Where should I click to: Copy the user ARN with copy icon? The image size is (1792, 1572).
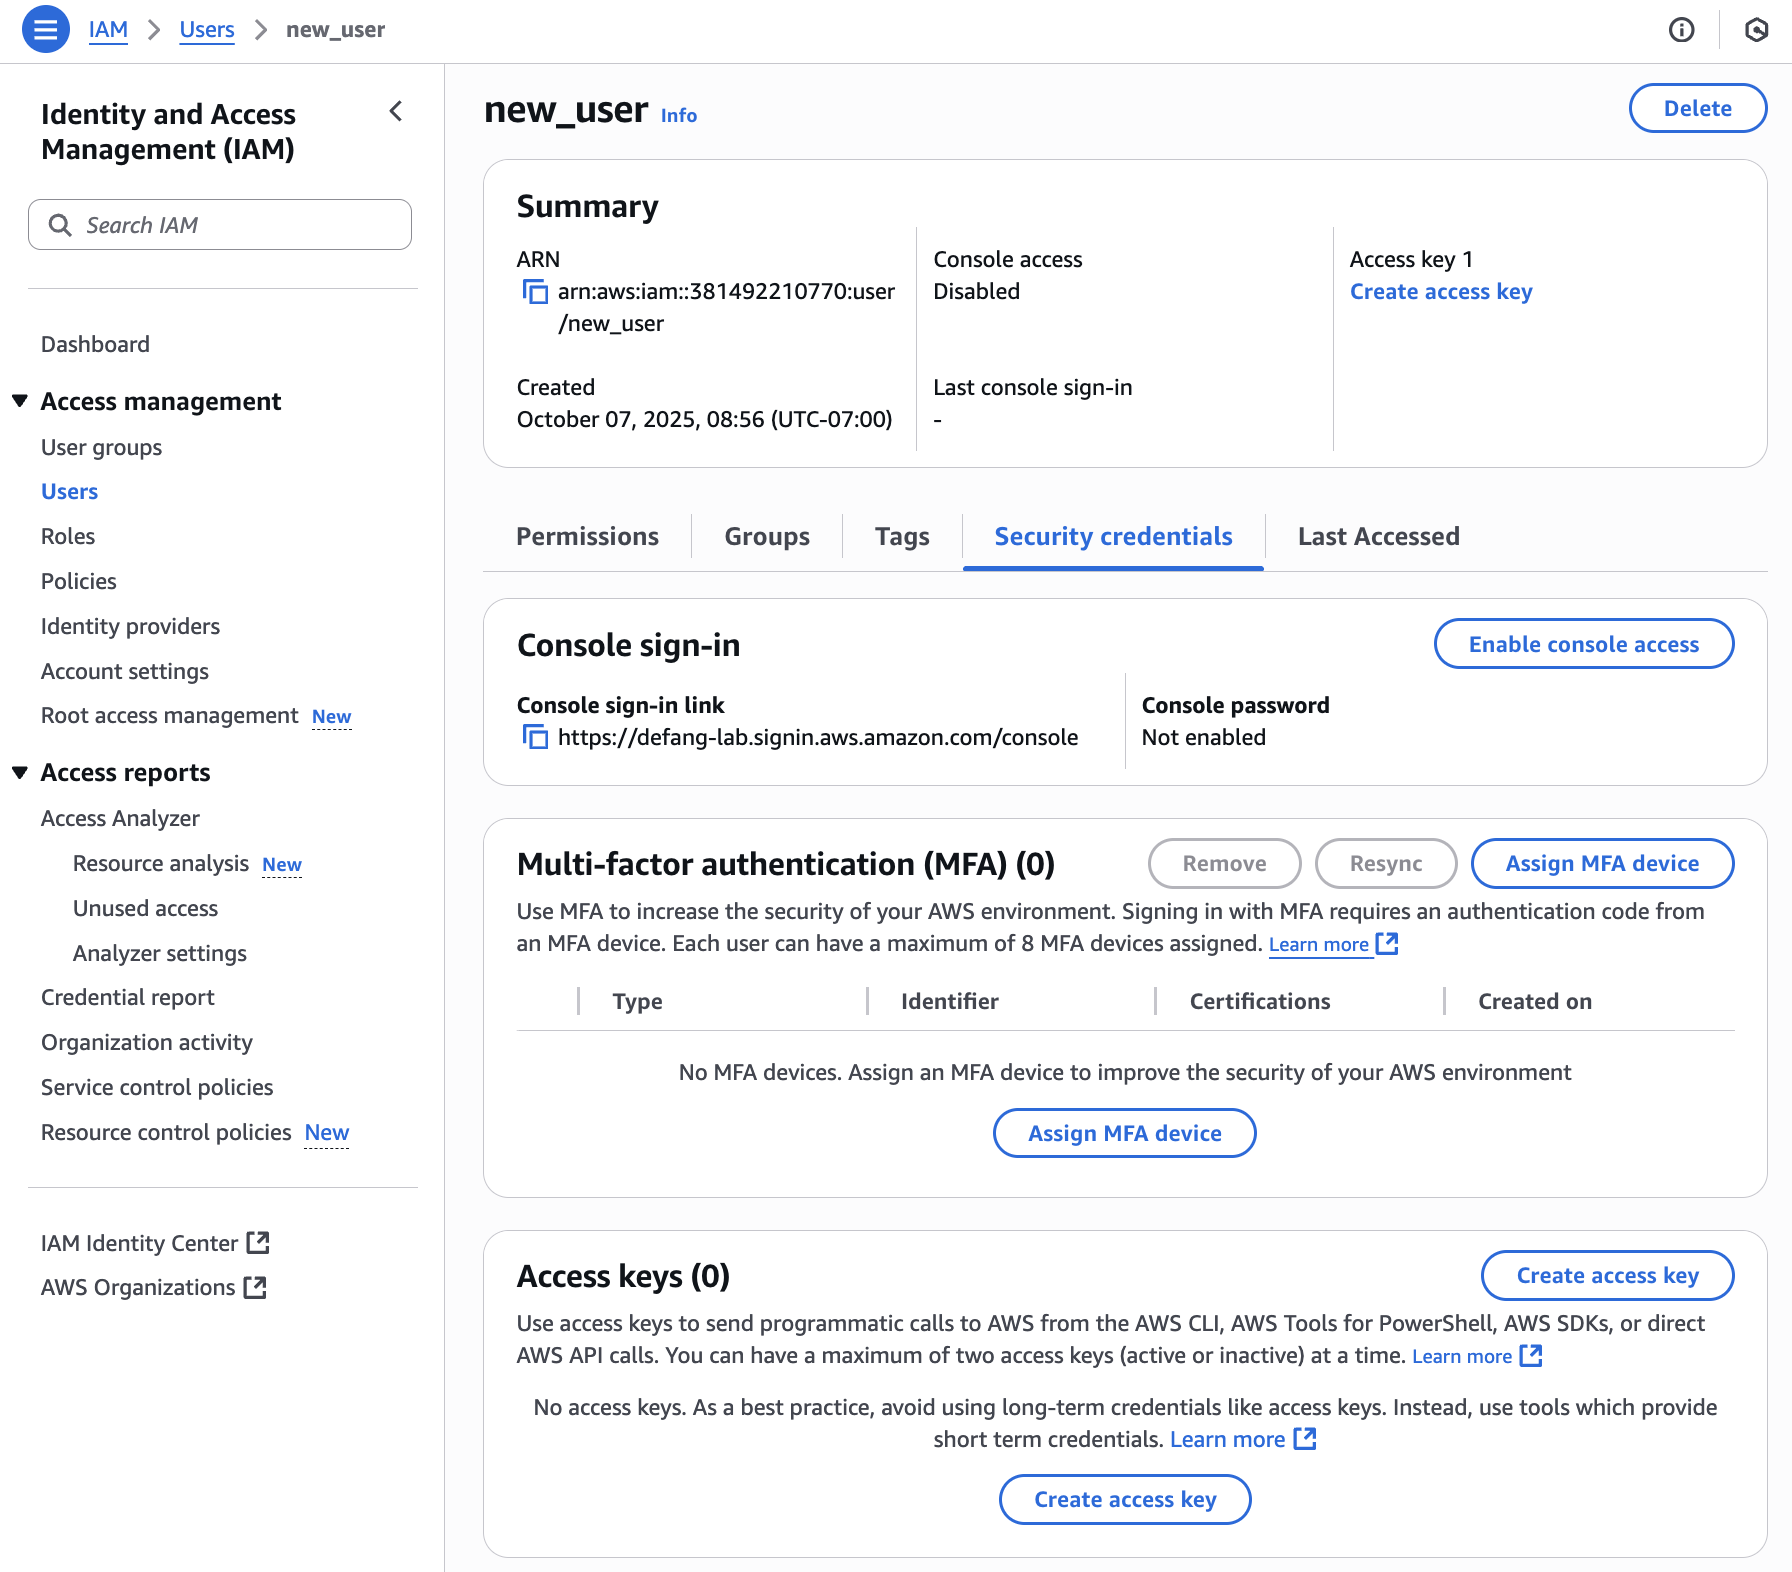[535, 292]
